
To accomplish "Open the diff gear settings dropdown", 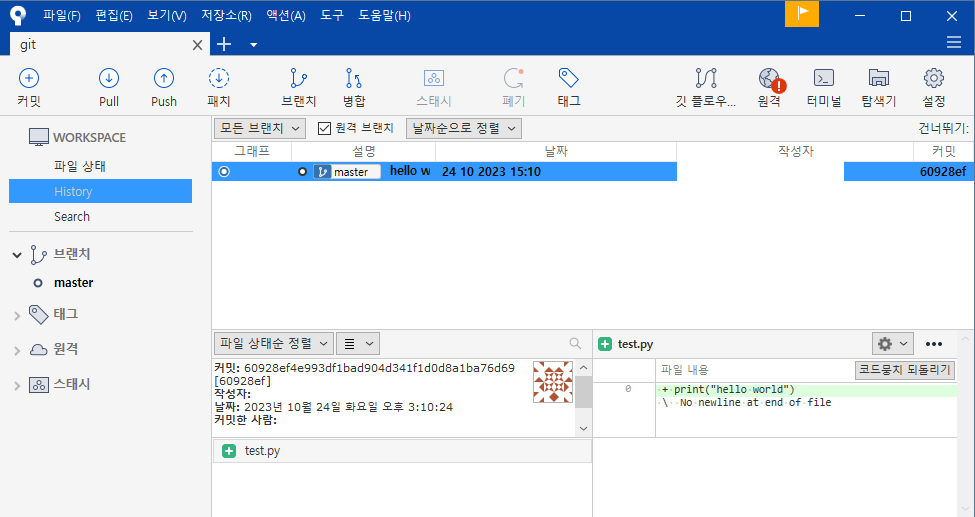I will pos(893,343).
